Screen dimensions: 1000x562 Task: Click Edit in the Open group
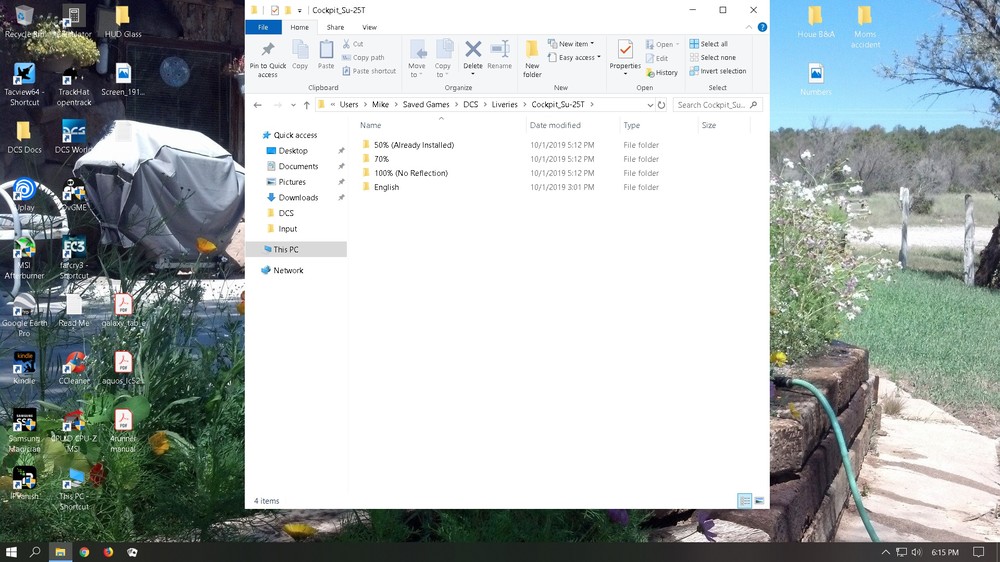[657, 58]
